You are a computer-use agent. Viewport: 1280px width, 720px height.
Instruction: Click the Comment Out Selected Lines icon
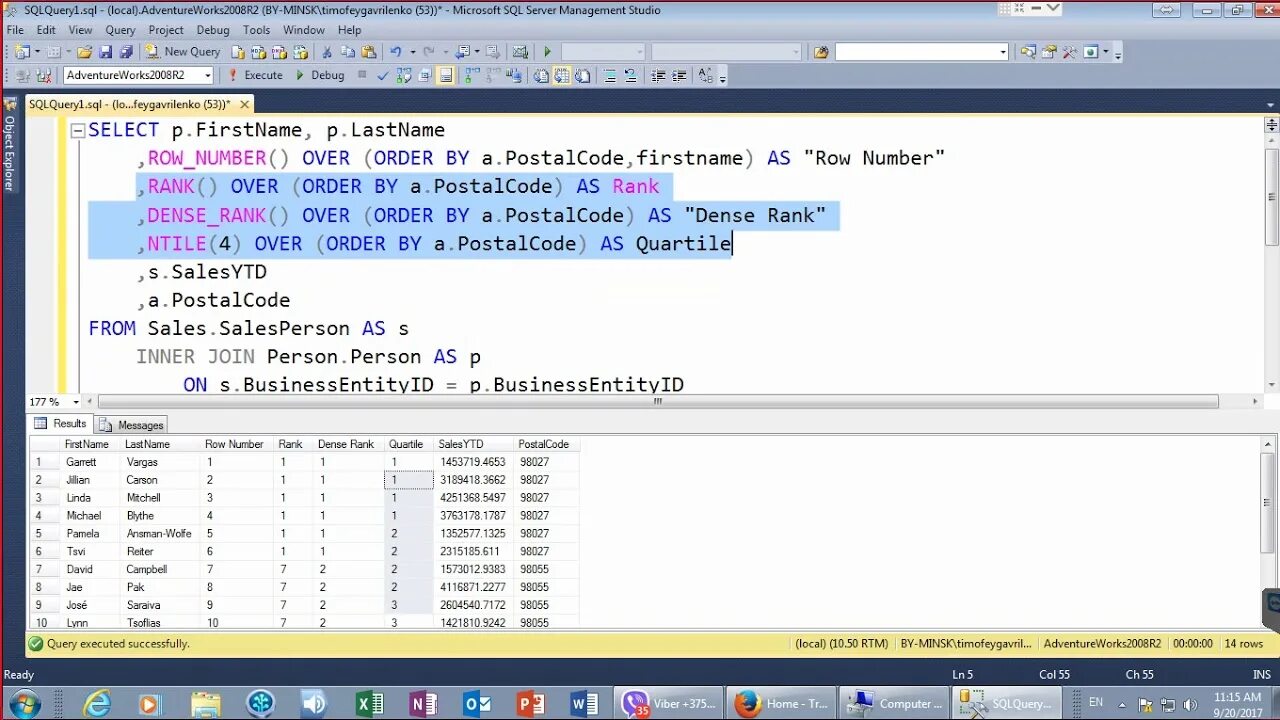(x=610, y=75)
